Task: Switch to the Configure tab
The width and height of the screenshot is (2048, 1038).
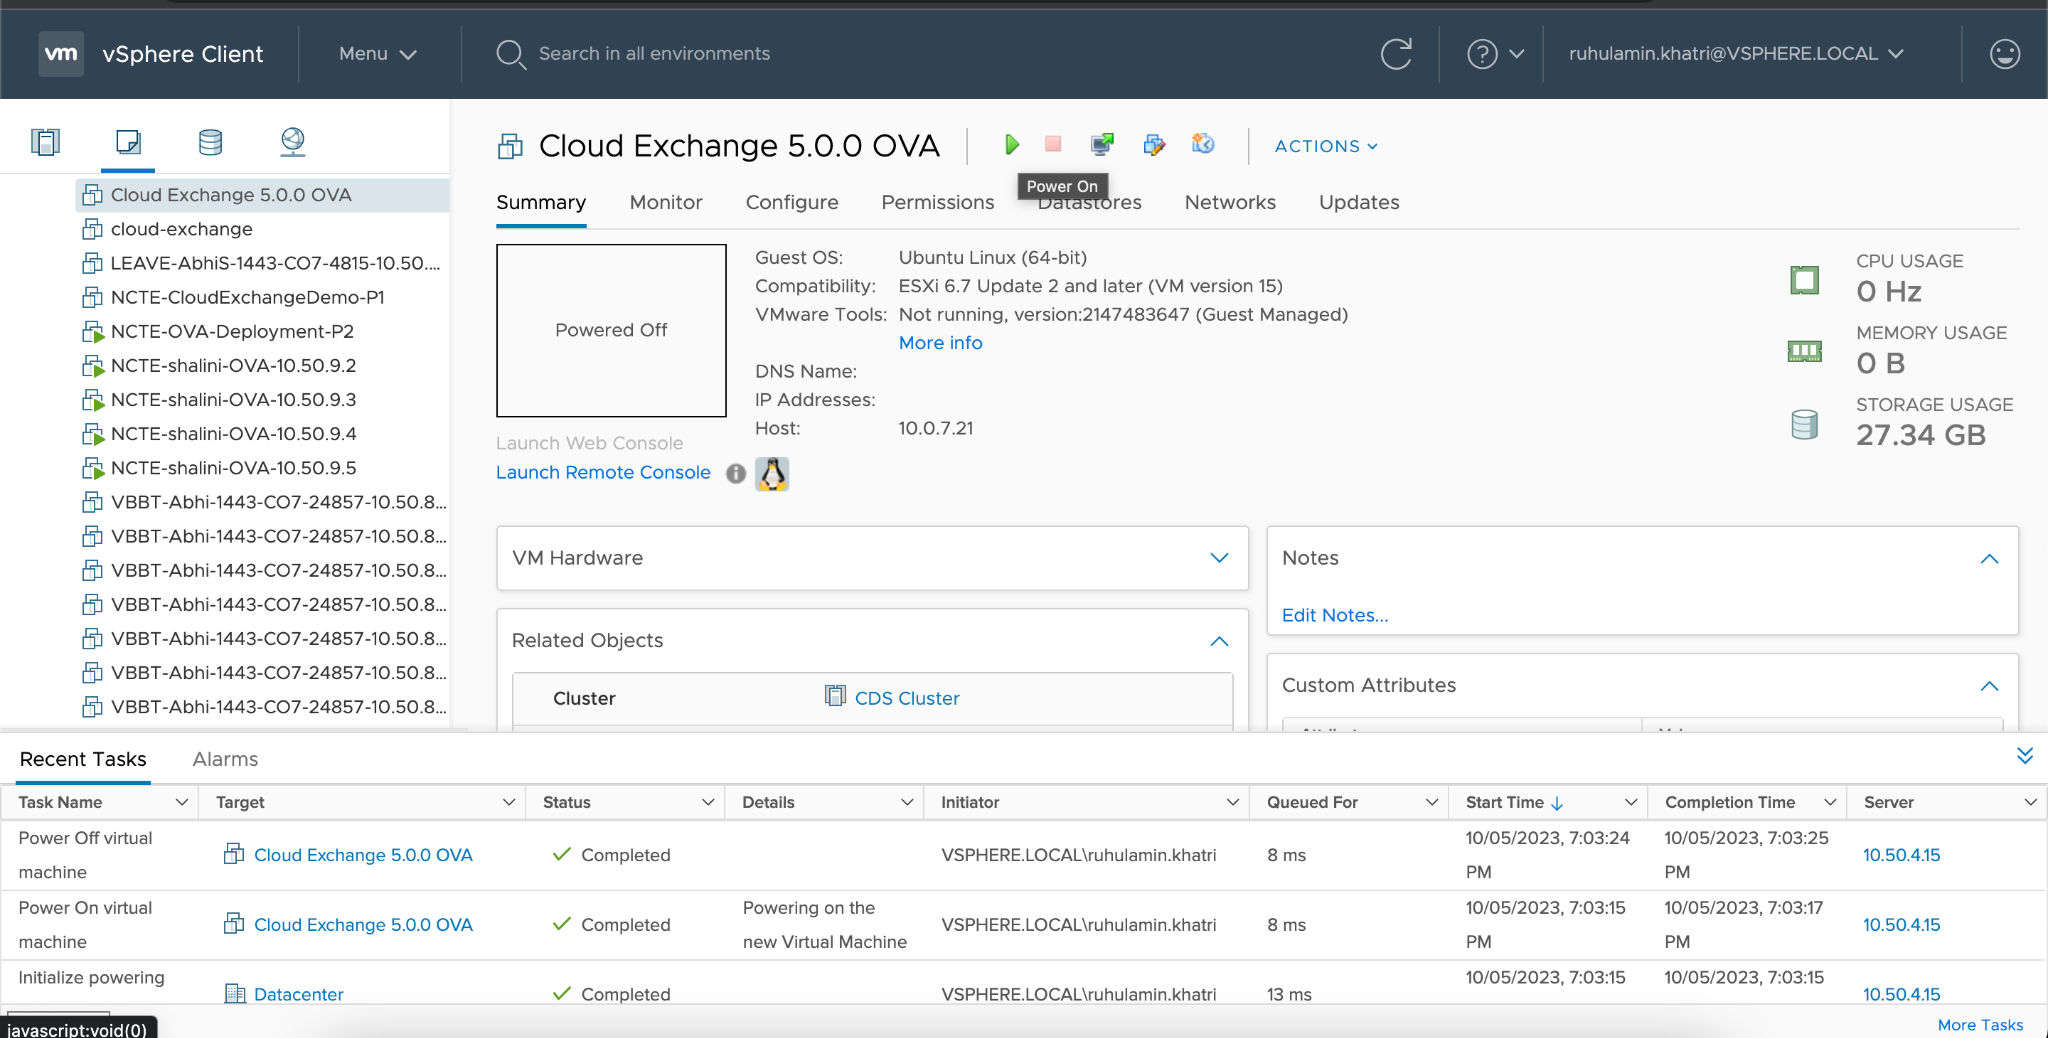Action: click(792, 202)
